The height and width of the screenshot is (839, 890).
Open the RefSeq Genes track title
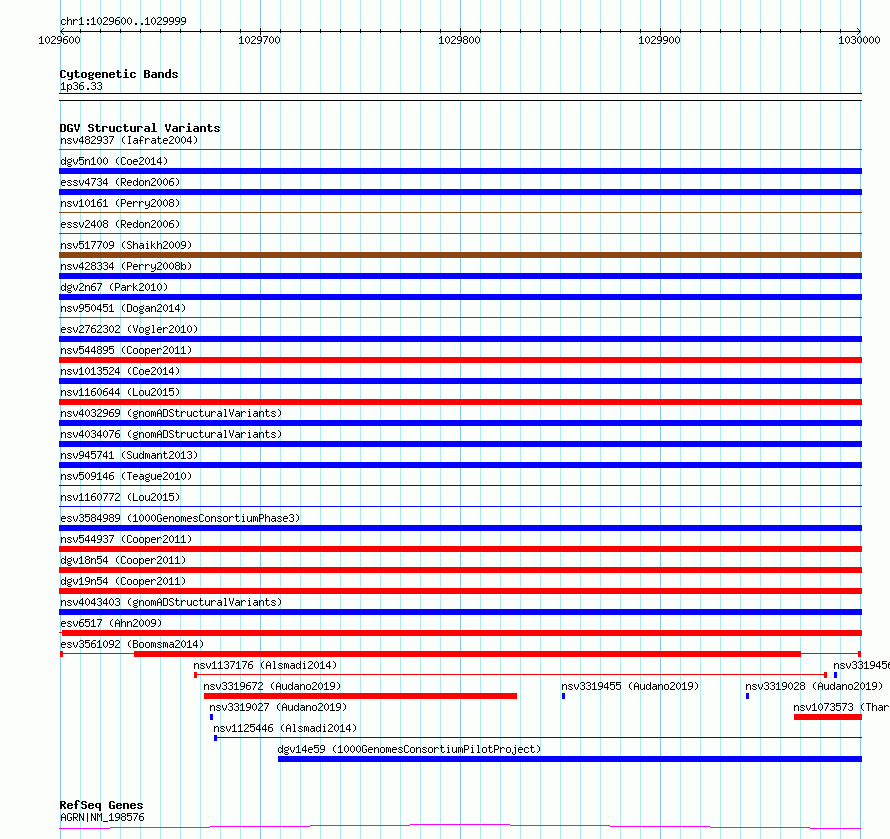[101, 805]
